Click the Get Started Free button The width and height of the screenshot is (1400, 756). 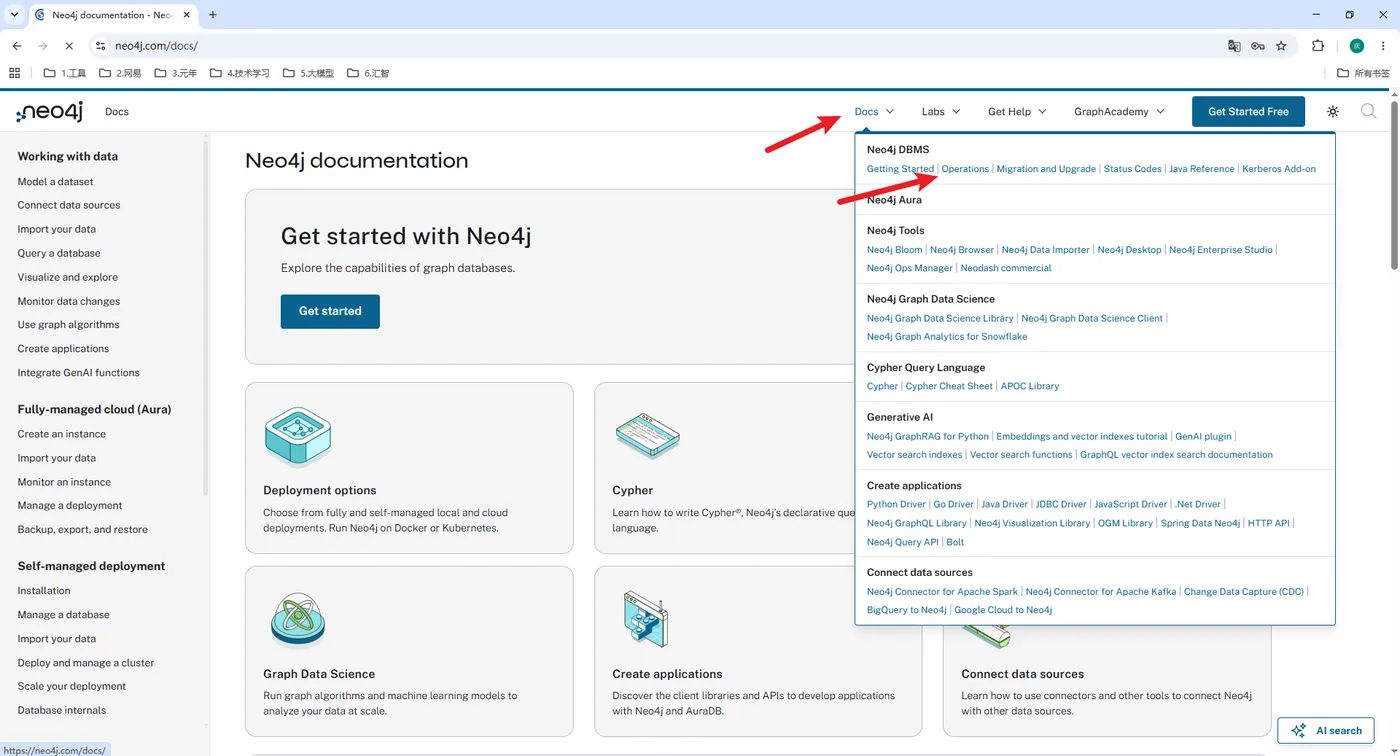(x=1248, y=112)
